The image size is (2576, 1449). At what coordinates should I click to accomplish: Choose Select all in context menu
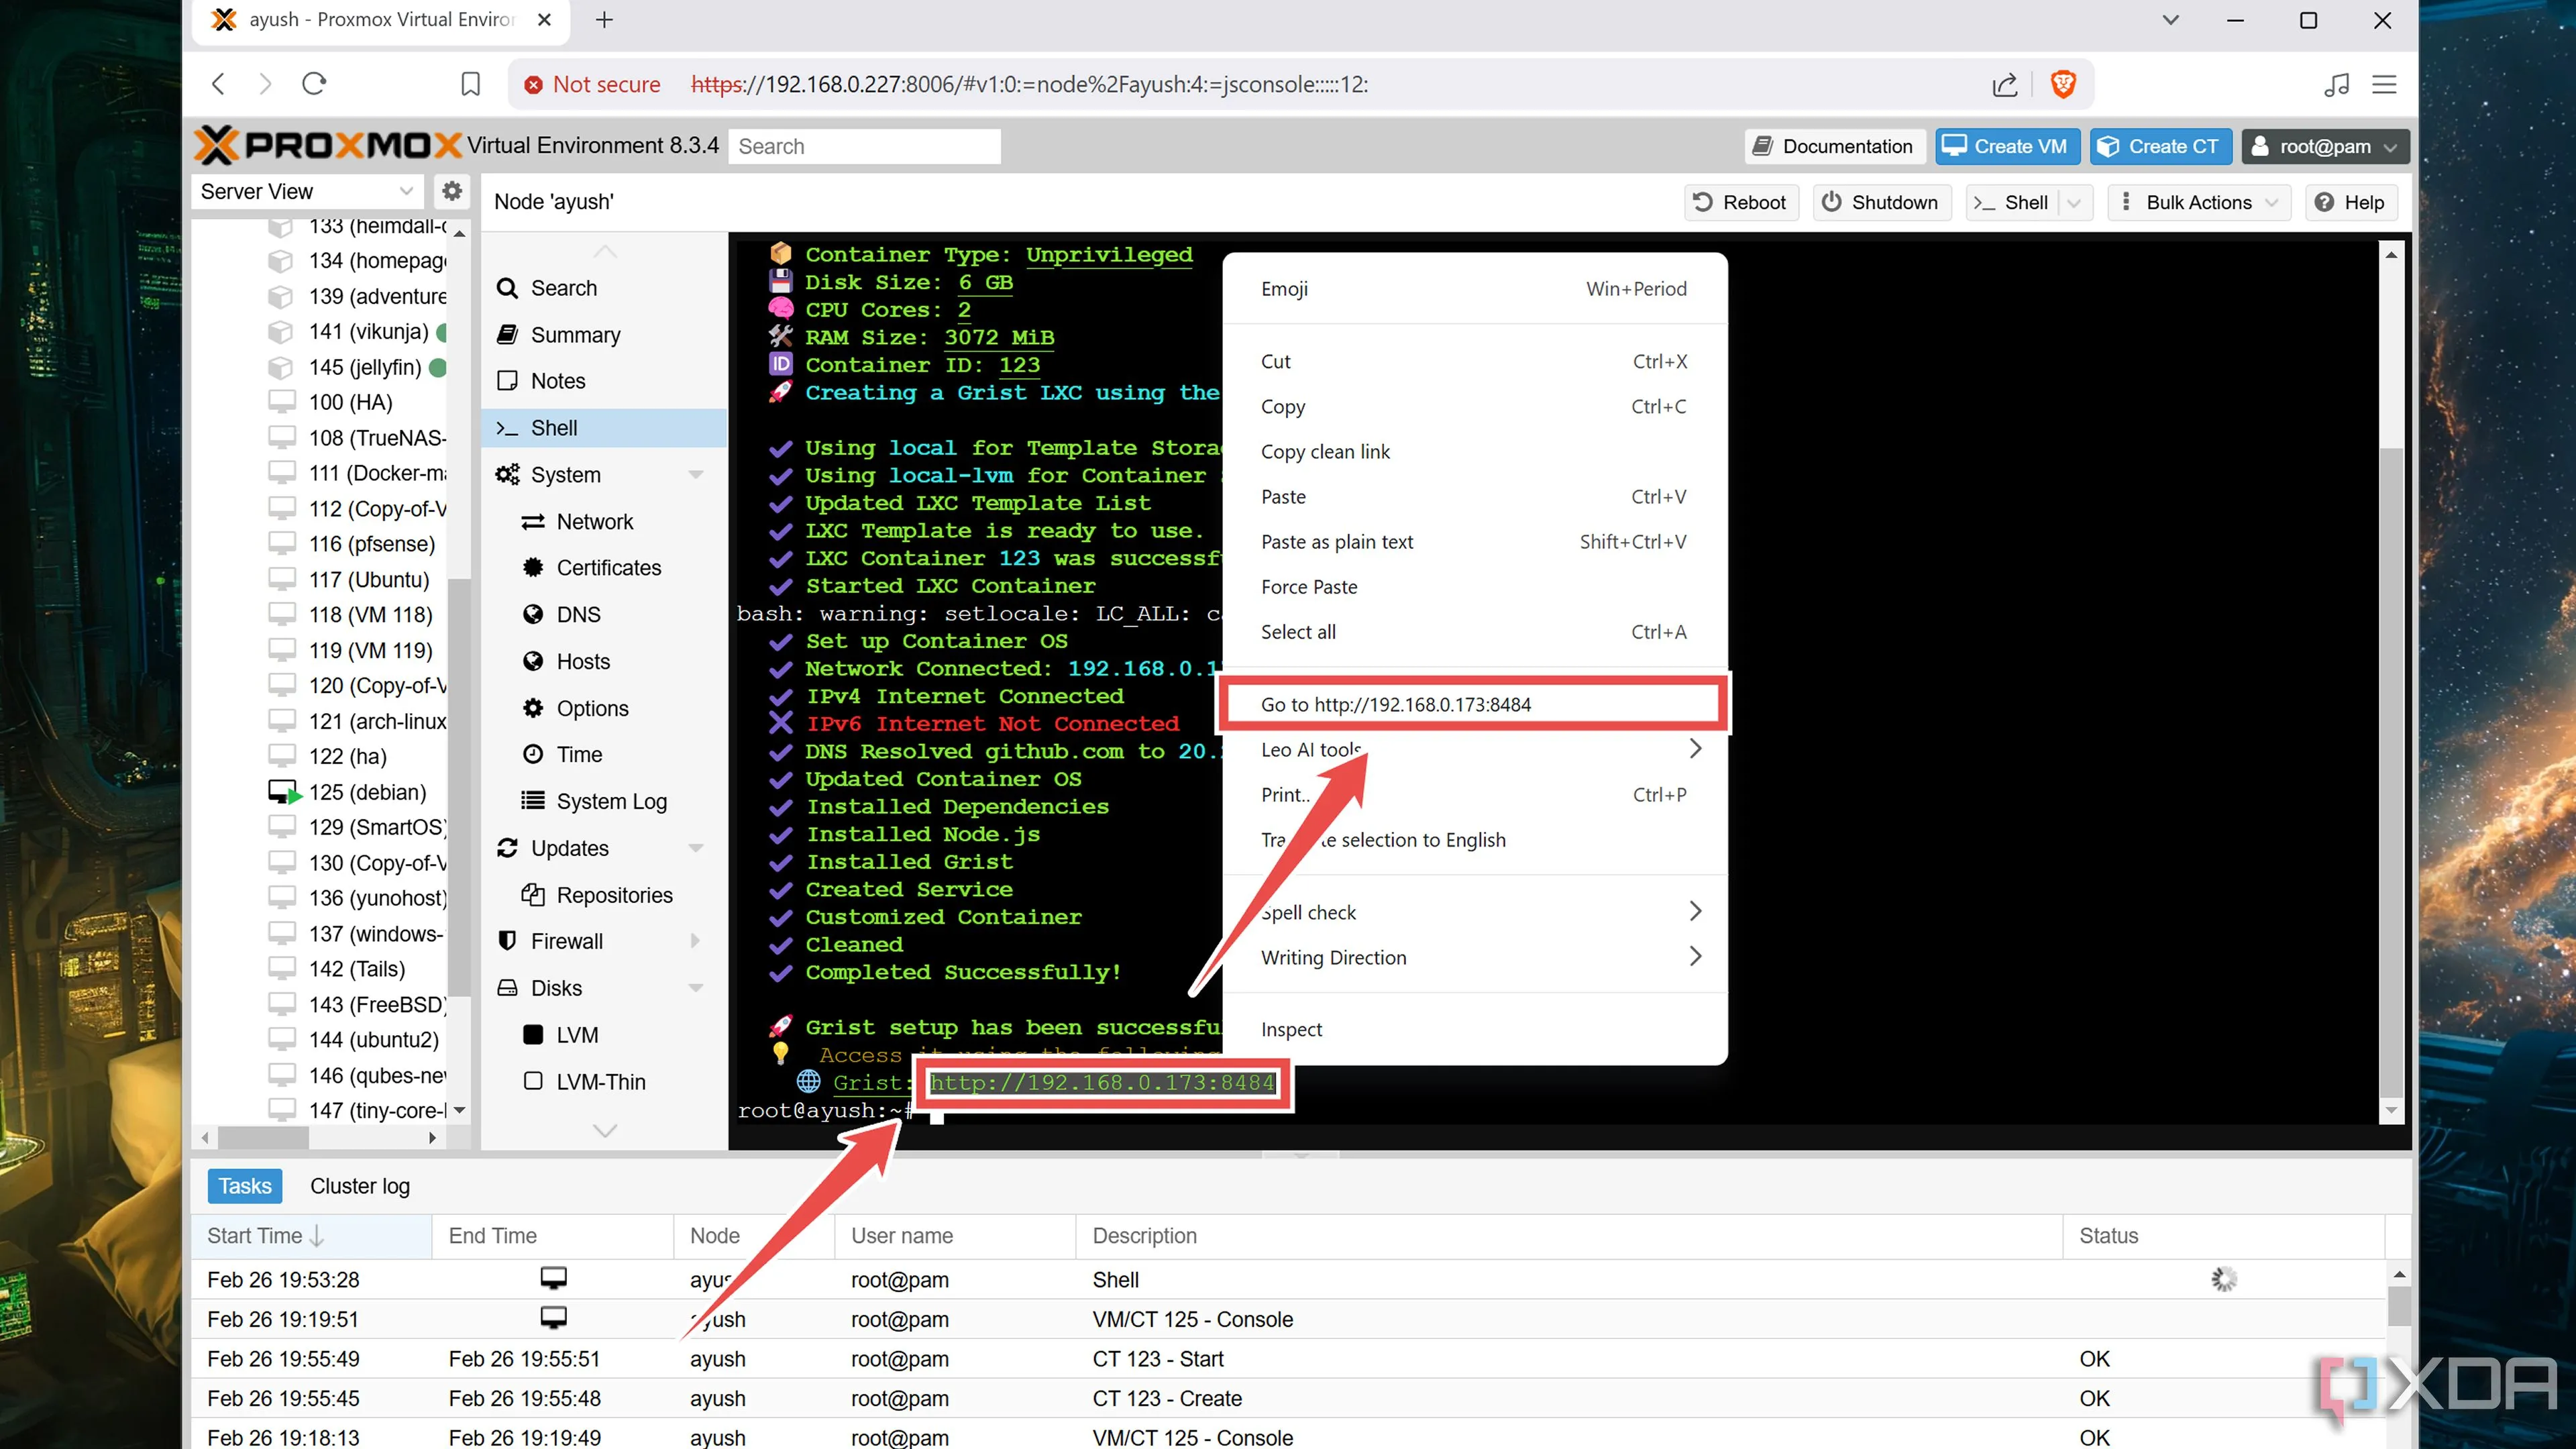click(1474, 632)
